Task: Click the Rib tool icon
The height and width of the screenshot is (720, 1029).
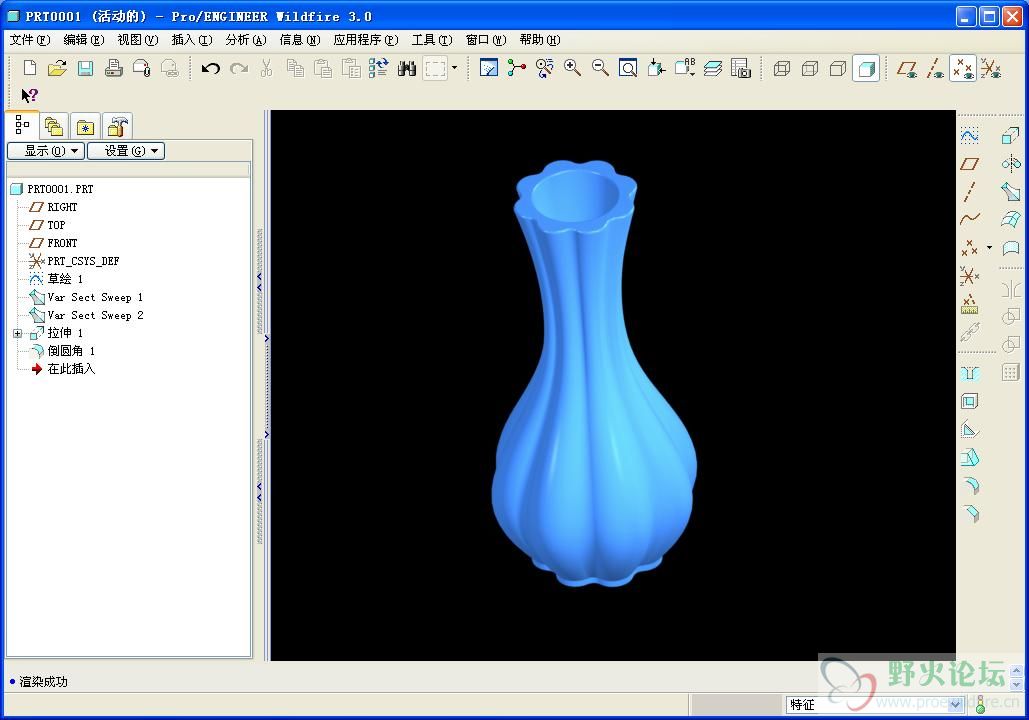Action: (x=969, y=430)
